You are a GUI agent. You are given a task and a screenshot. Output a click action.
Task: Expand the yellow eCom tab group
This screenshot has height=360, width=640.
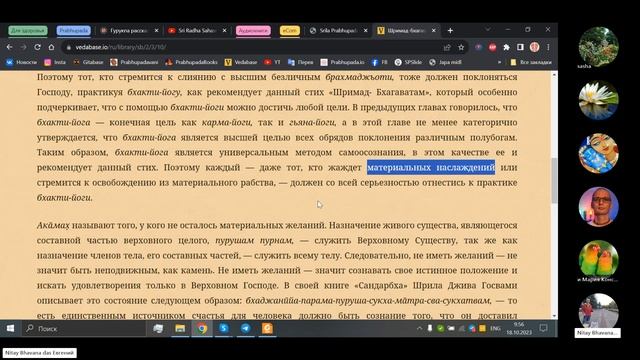click(290, 31)
